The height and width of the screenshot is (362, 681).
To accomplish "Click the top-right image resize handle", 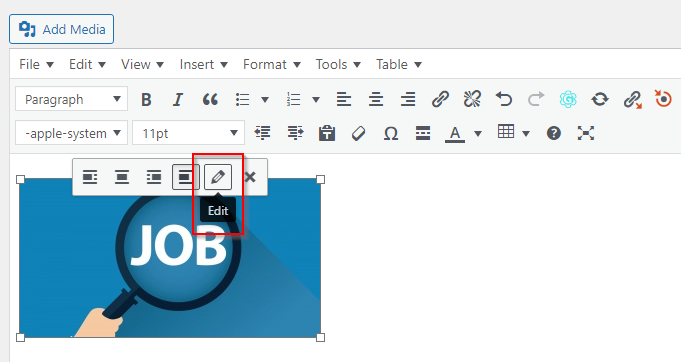I will coord(321,179).
